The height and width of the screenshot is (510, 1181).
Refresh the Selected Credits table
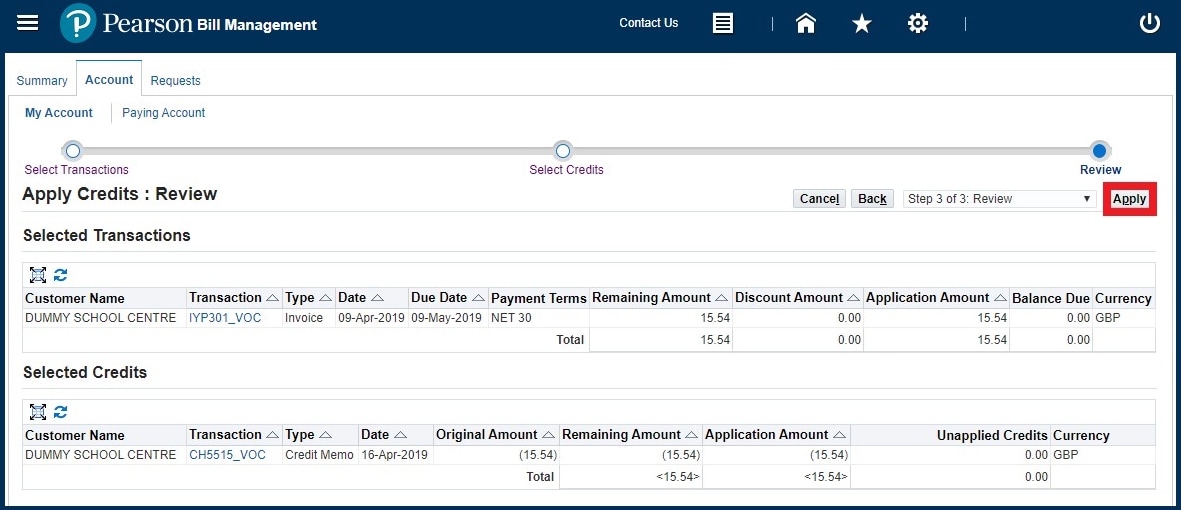pos(60,412)
